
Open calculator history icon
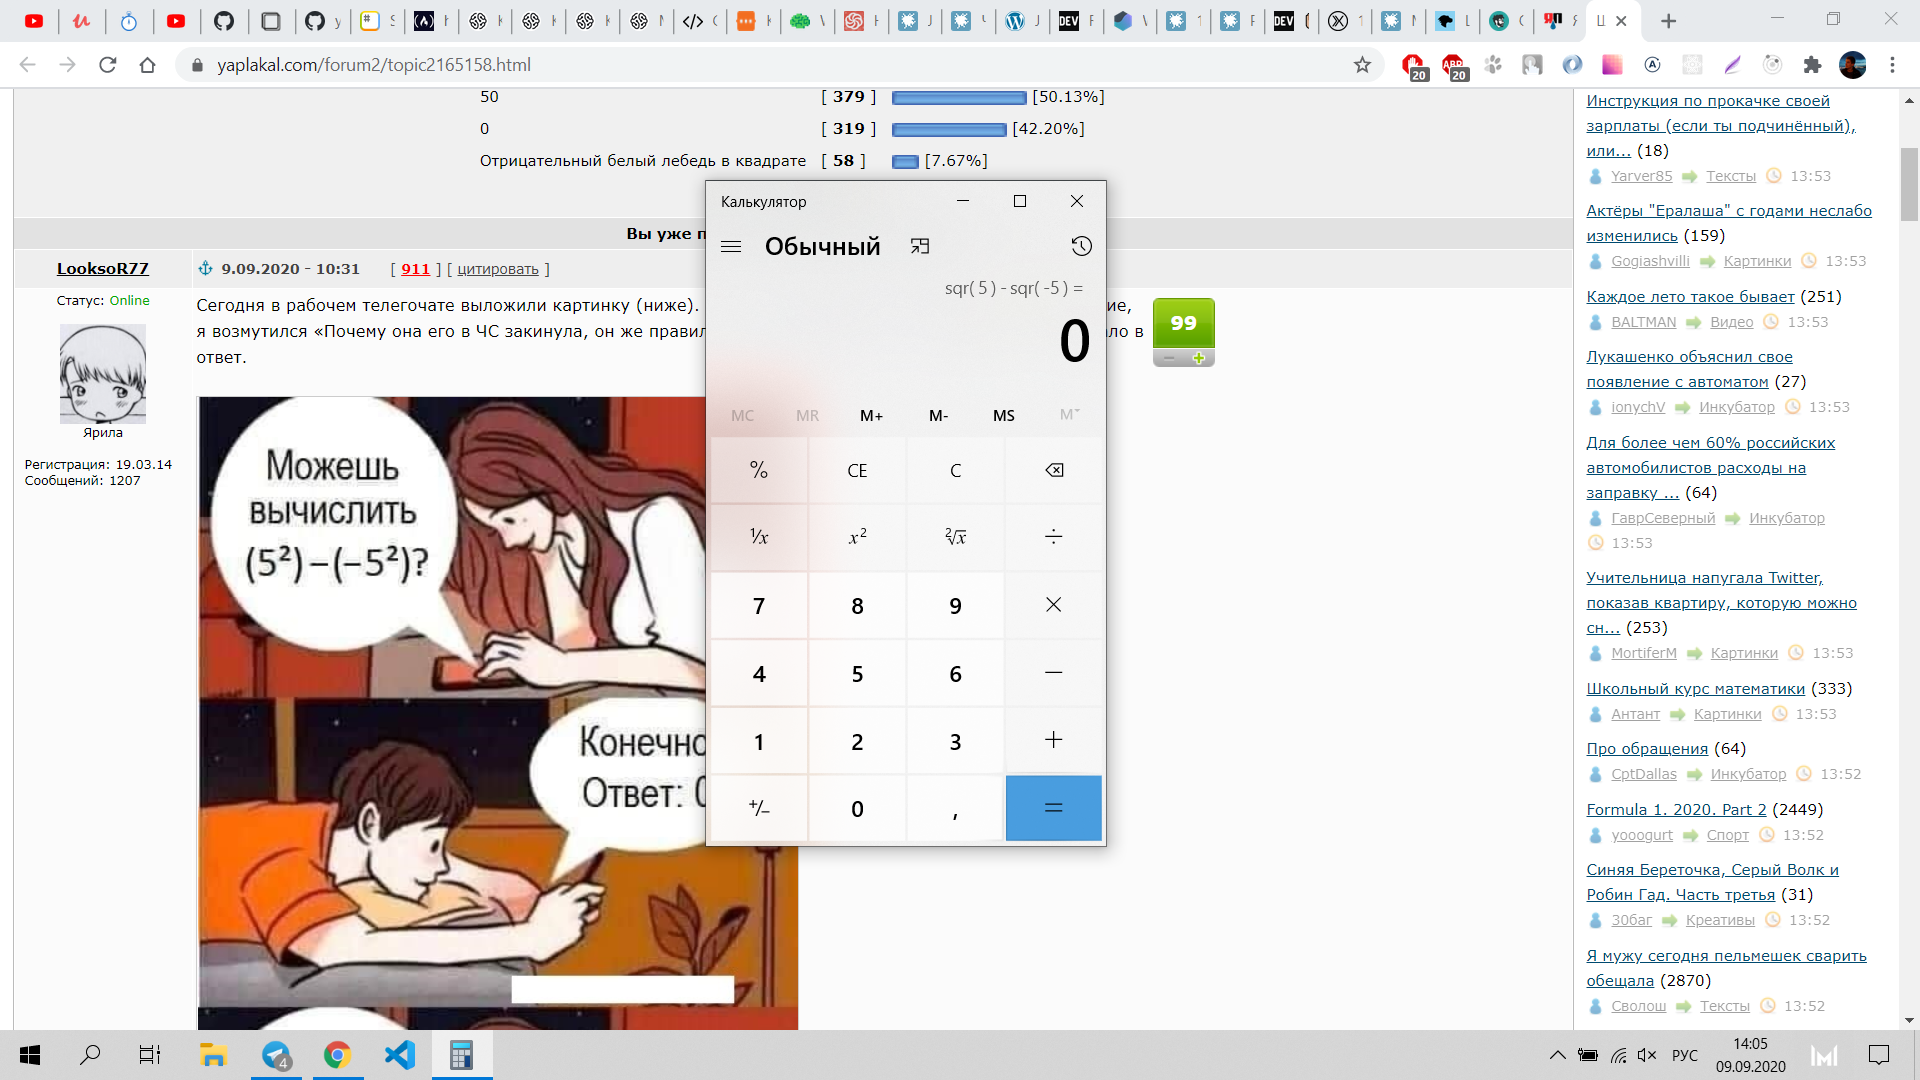1081,246
